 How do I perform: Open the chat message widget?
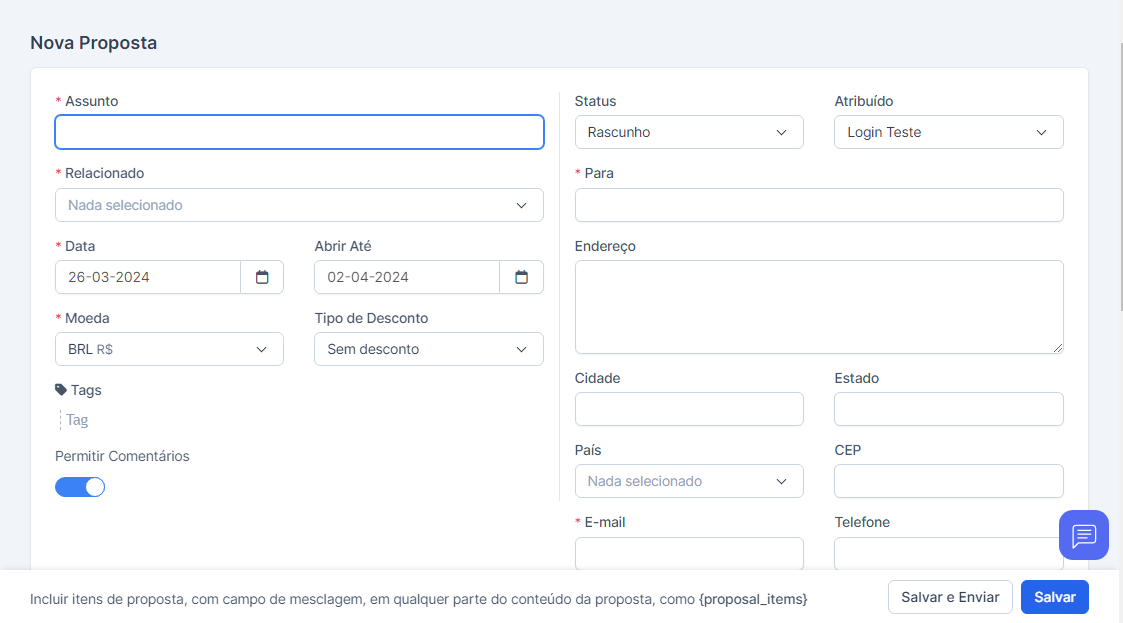coord(1084,535)
